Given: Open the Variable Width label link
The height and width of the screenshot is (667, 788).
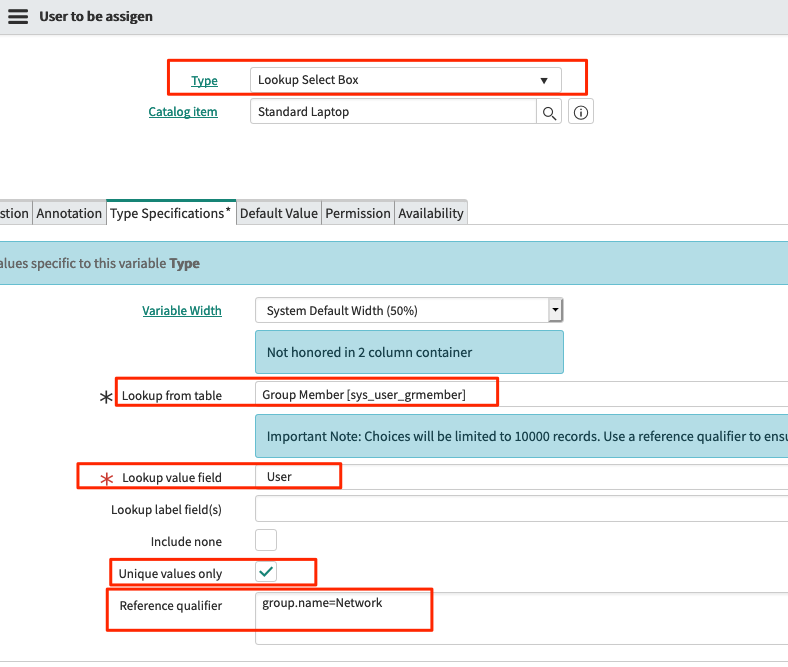Looking at the screenshot, I should pos(182,311).
